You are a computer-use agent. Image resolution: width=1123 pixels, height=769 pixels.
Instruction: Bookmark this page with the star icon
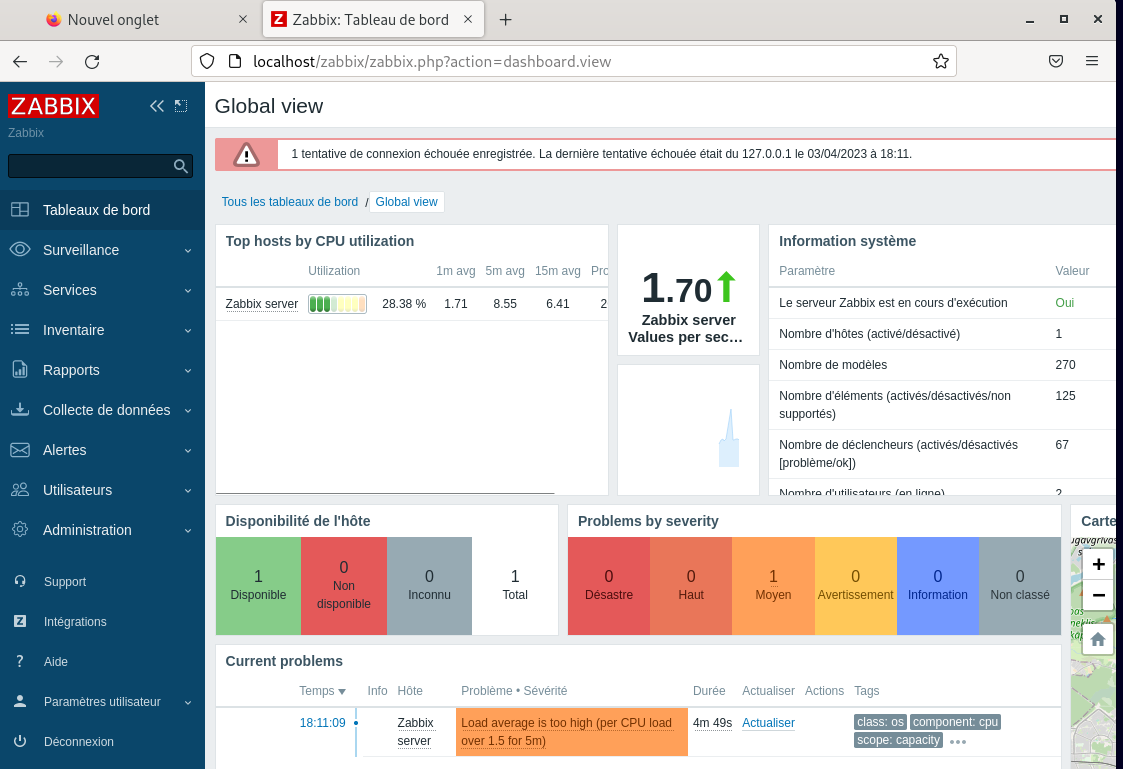(x=940, y=62)
